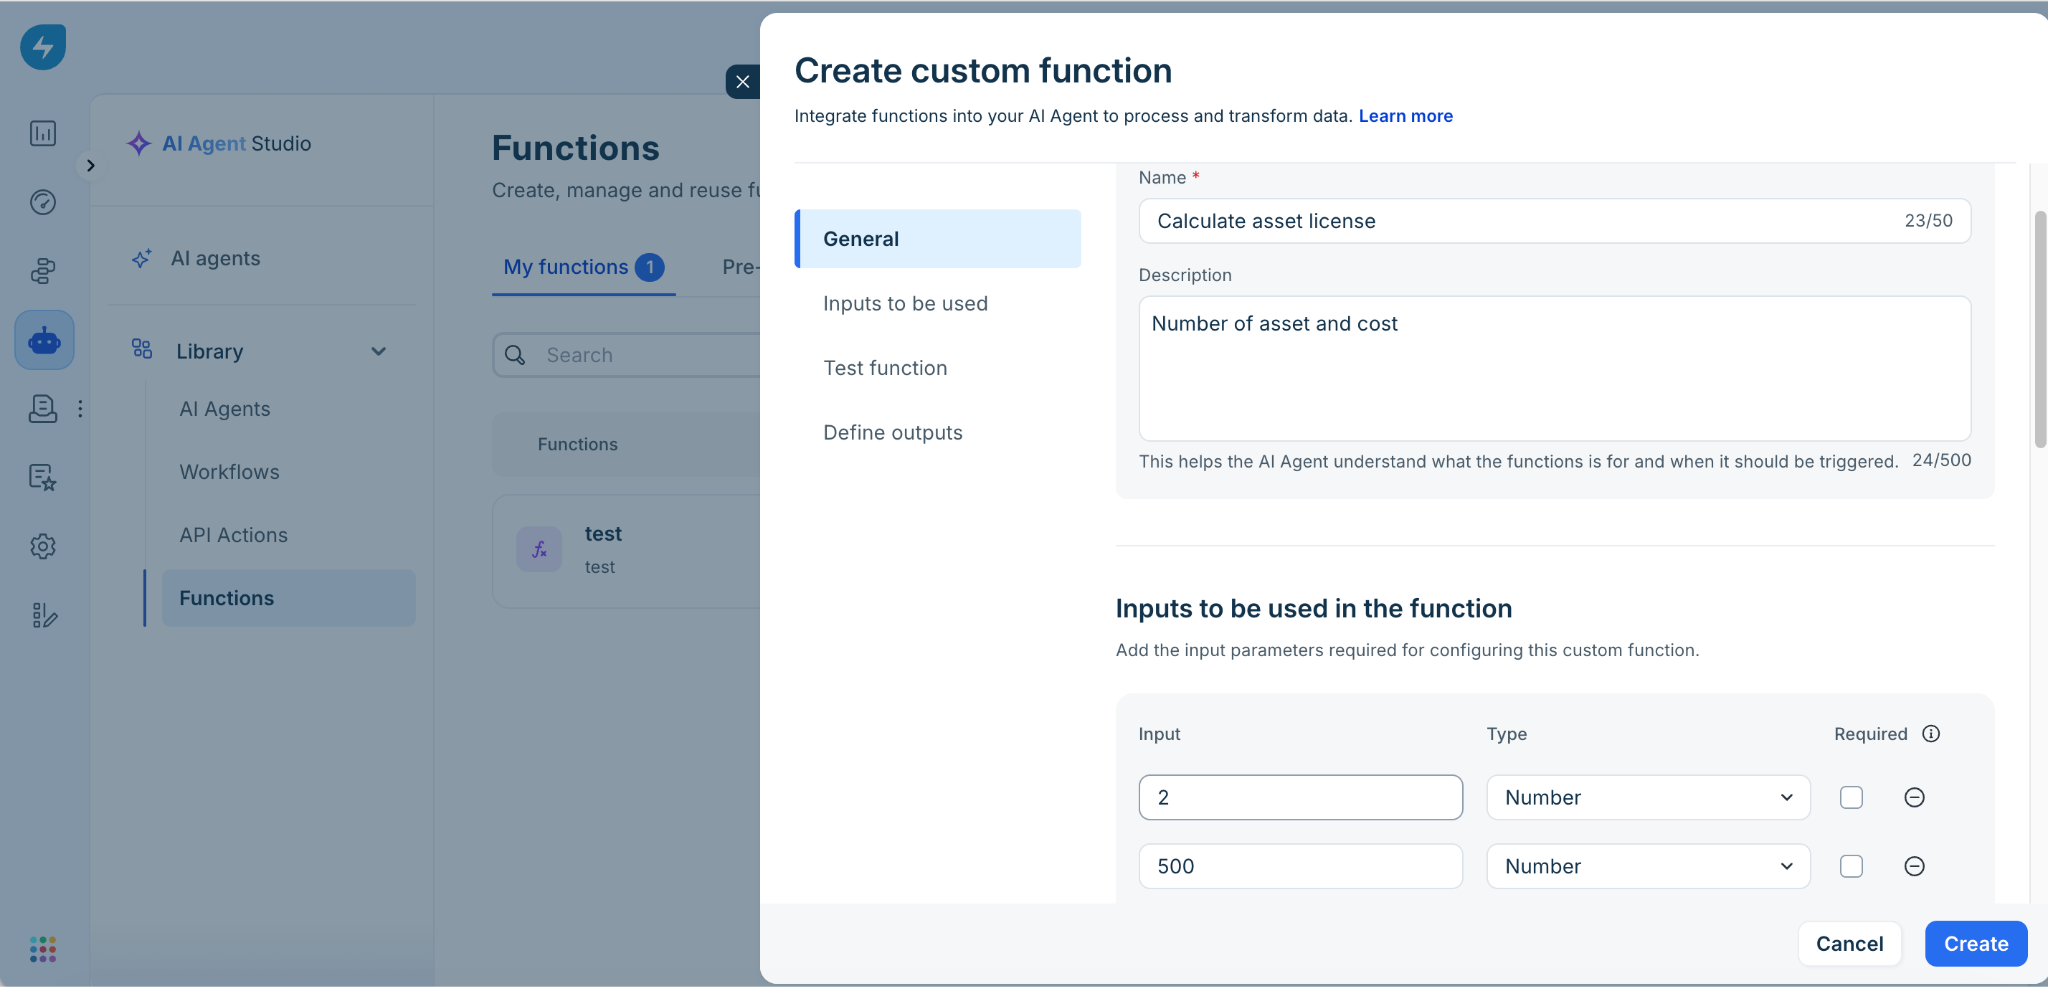
Task: Click the input field containing 500
Action: [x=1300, y=866]
